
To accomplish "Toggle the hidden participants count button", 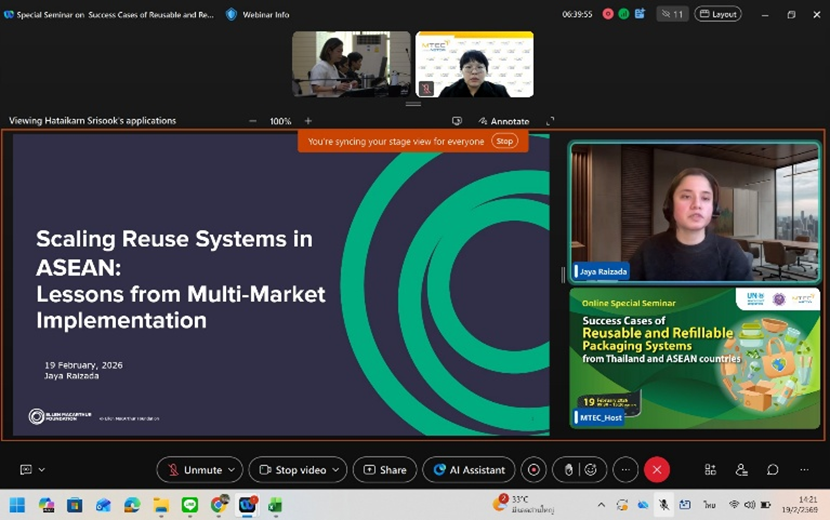I will pyautogui.click(x=671, y=14).
